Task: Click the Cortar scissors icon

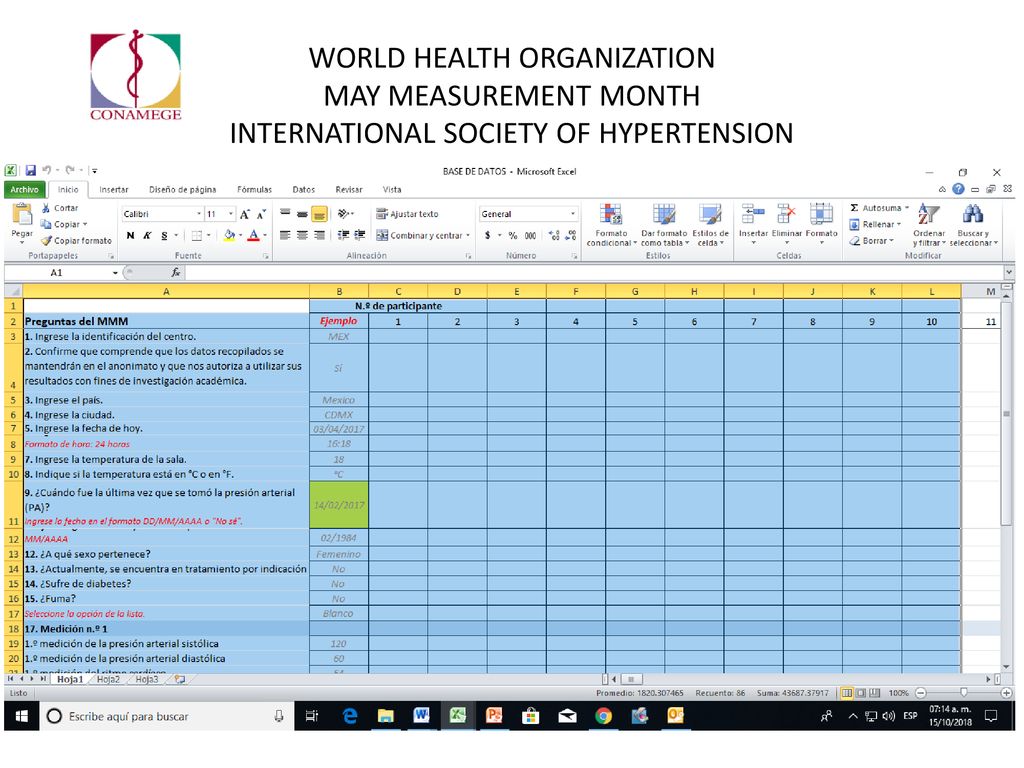Action: click(x=46, y=208)
